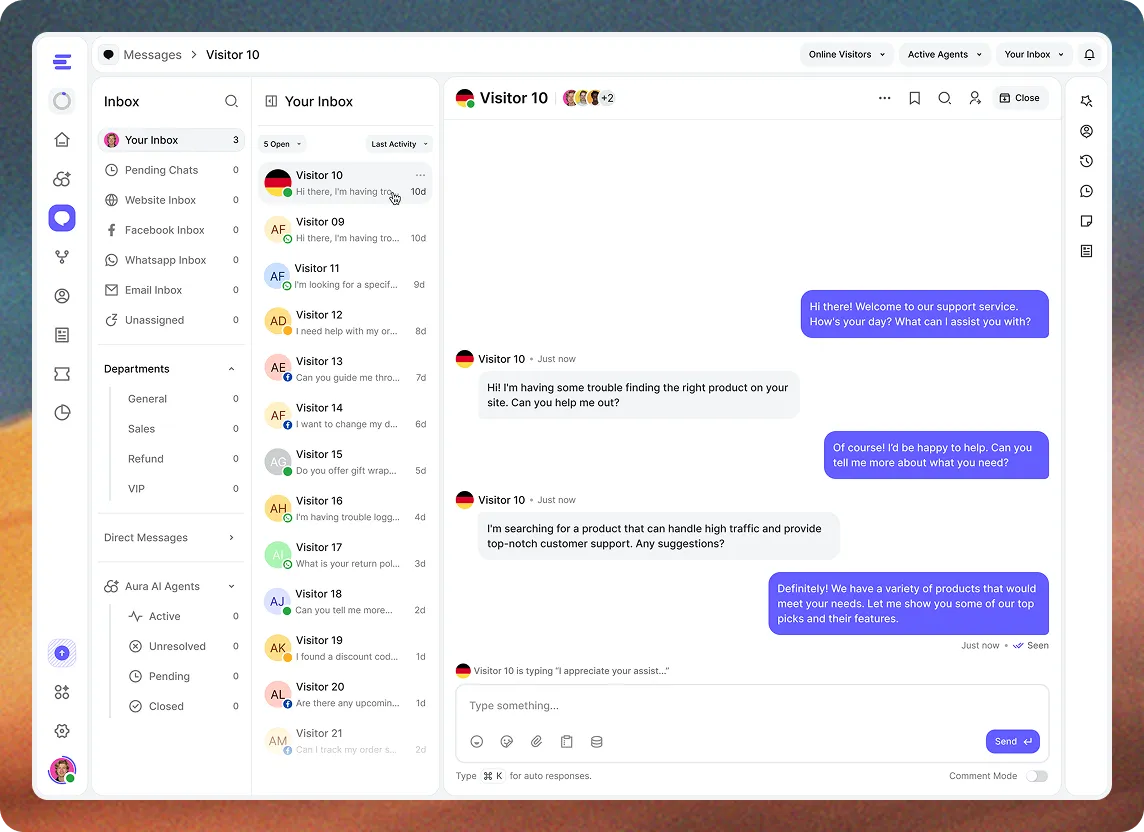Open settings gear in left sidebar
The image size is (1144, 832).
(62, 731)
